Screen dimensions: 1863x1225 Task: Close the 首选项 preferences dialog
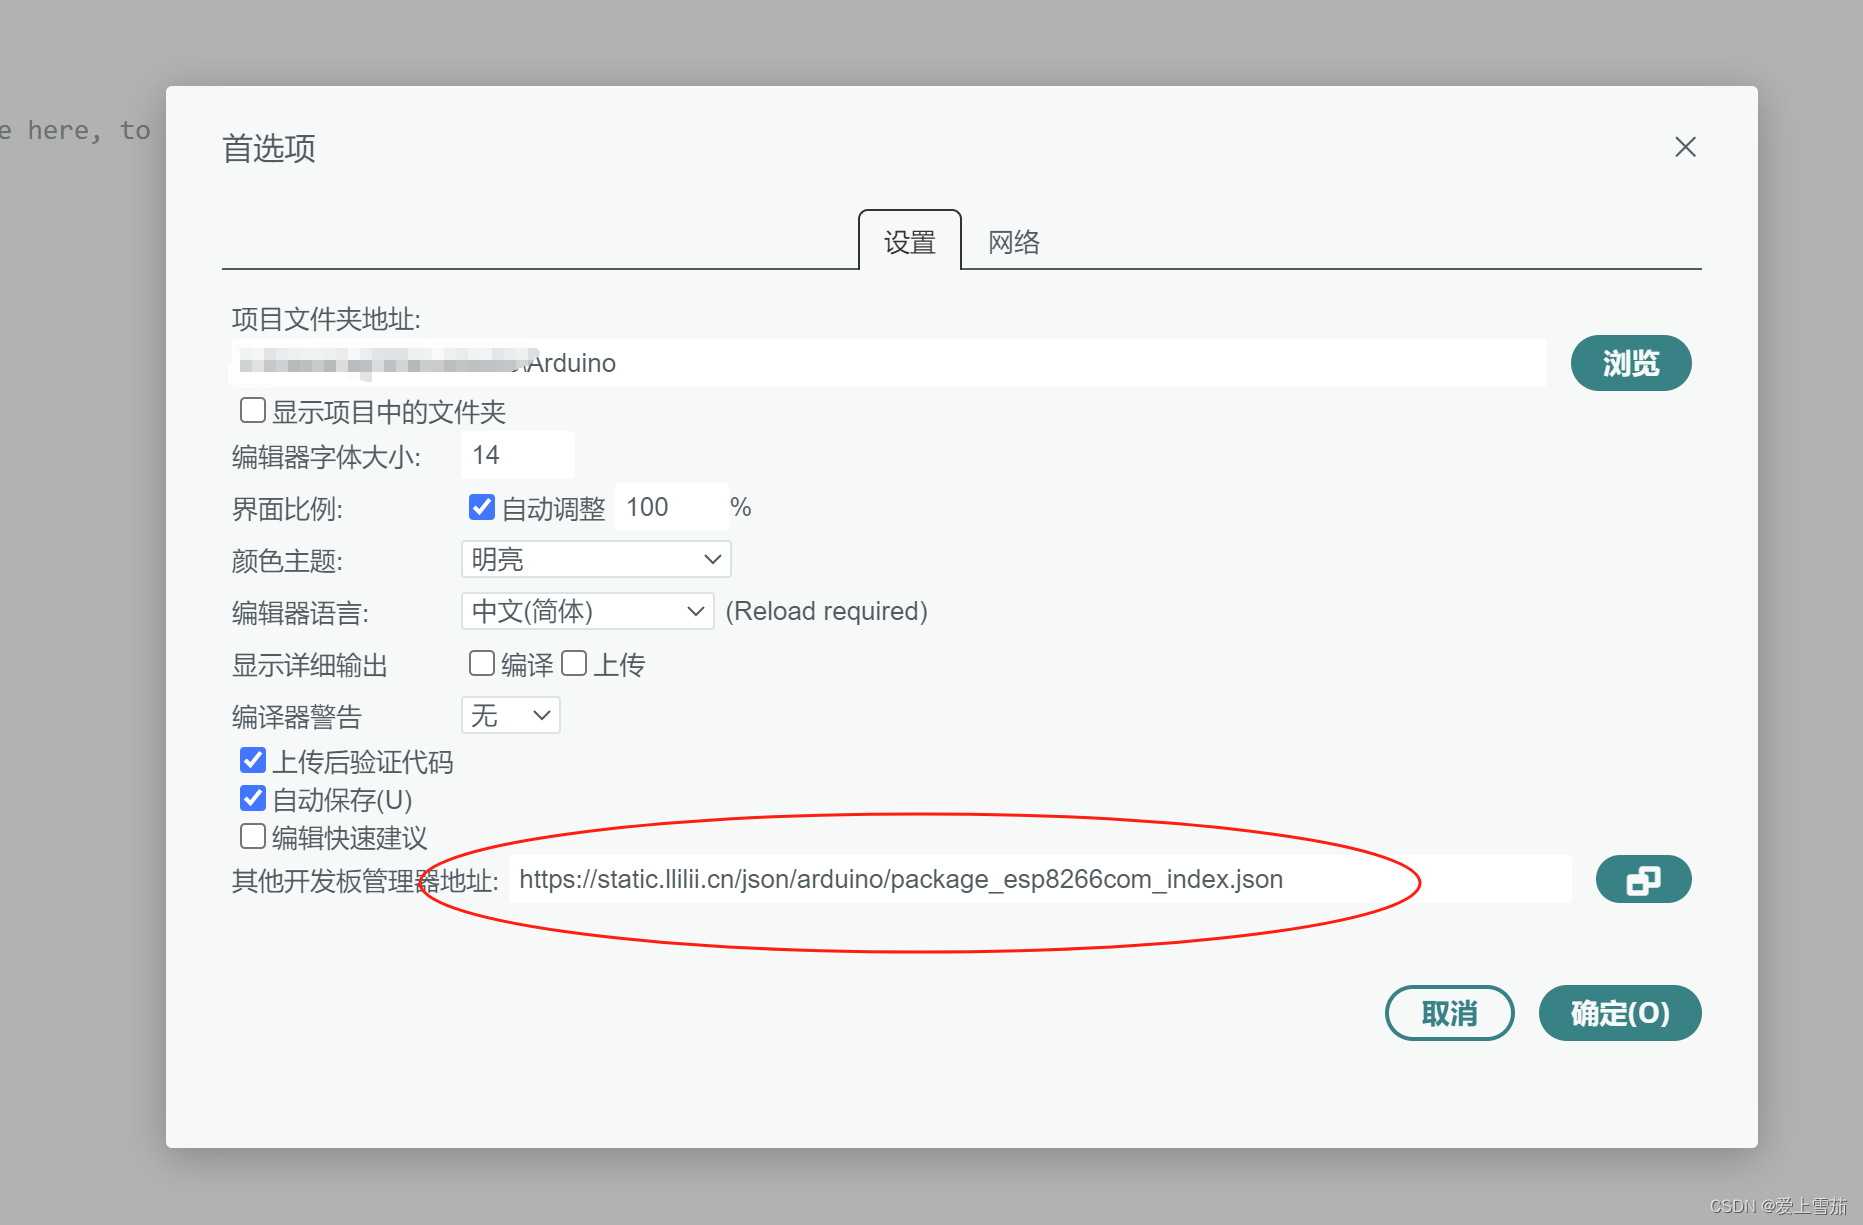[1684, 146]
